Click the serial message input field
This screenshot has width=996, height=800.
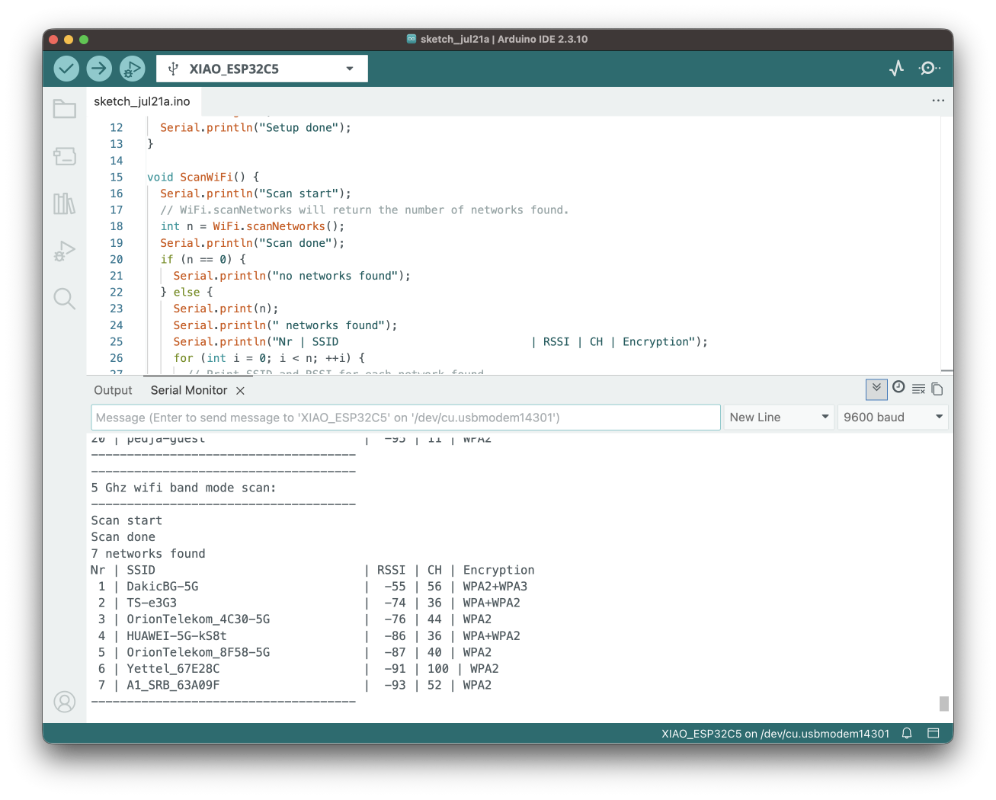405,417
